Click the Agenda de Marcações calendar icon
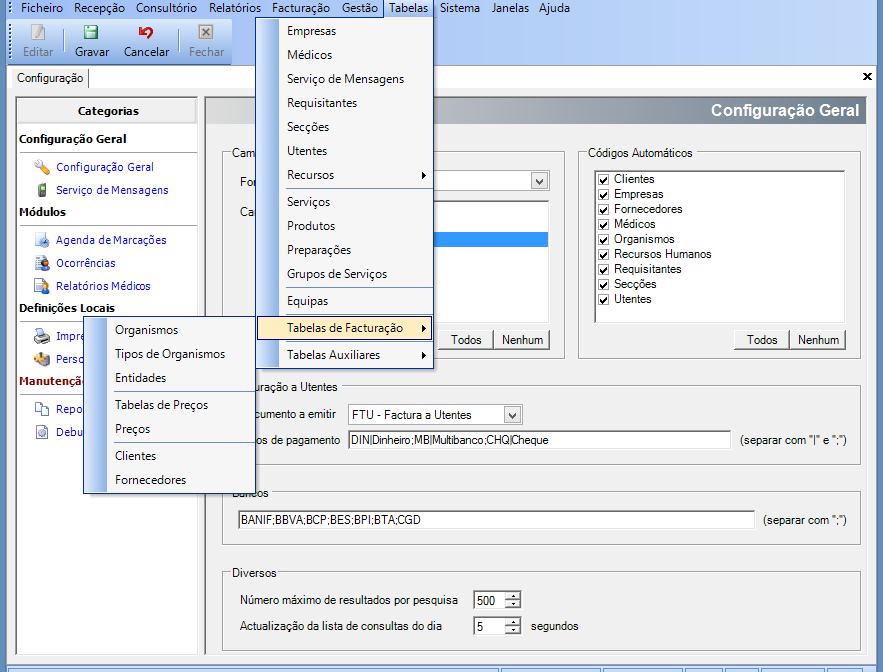 pyautogui.click(x=42, y=240)
